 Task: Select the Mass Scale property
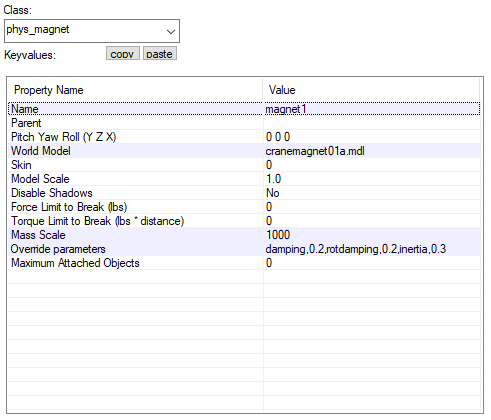(244, 235)
